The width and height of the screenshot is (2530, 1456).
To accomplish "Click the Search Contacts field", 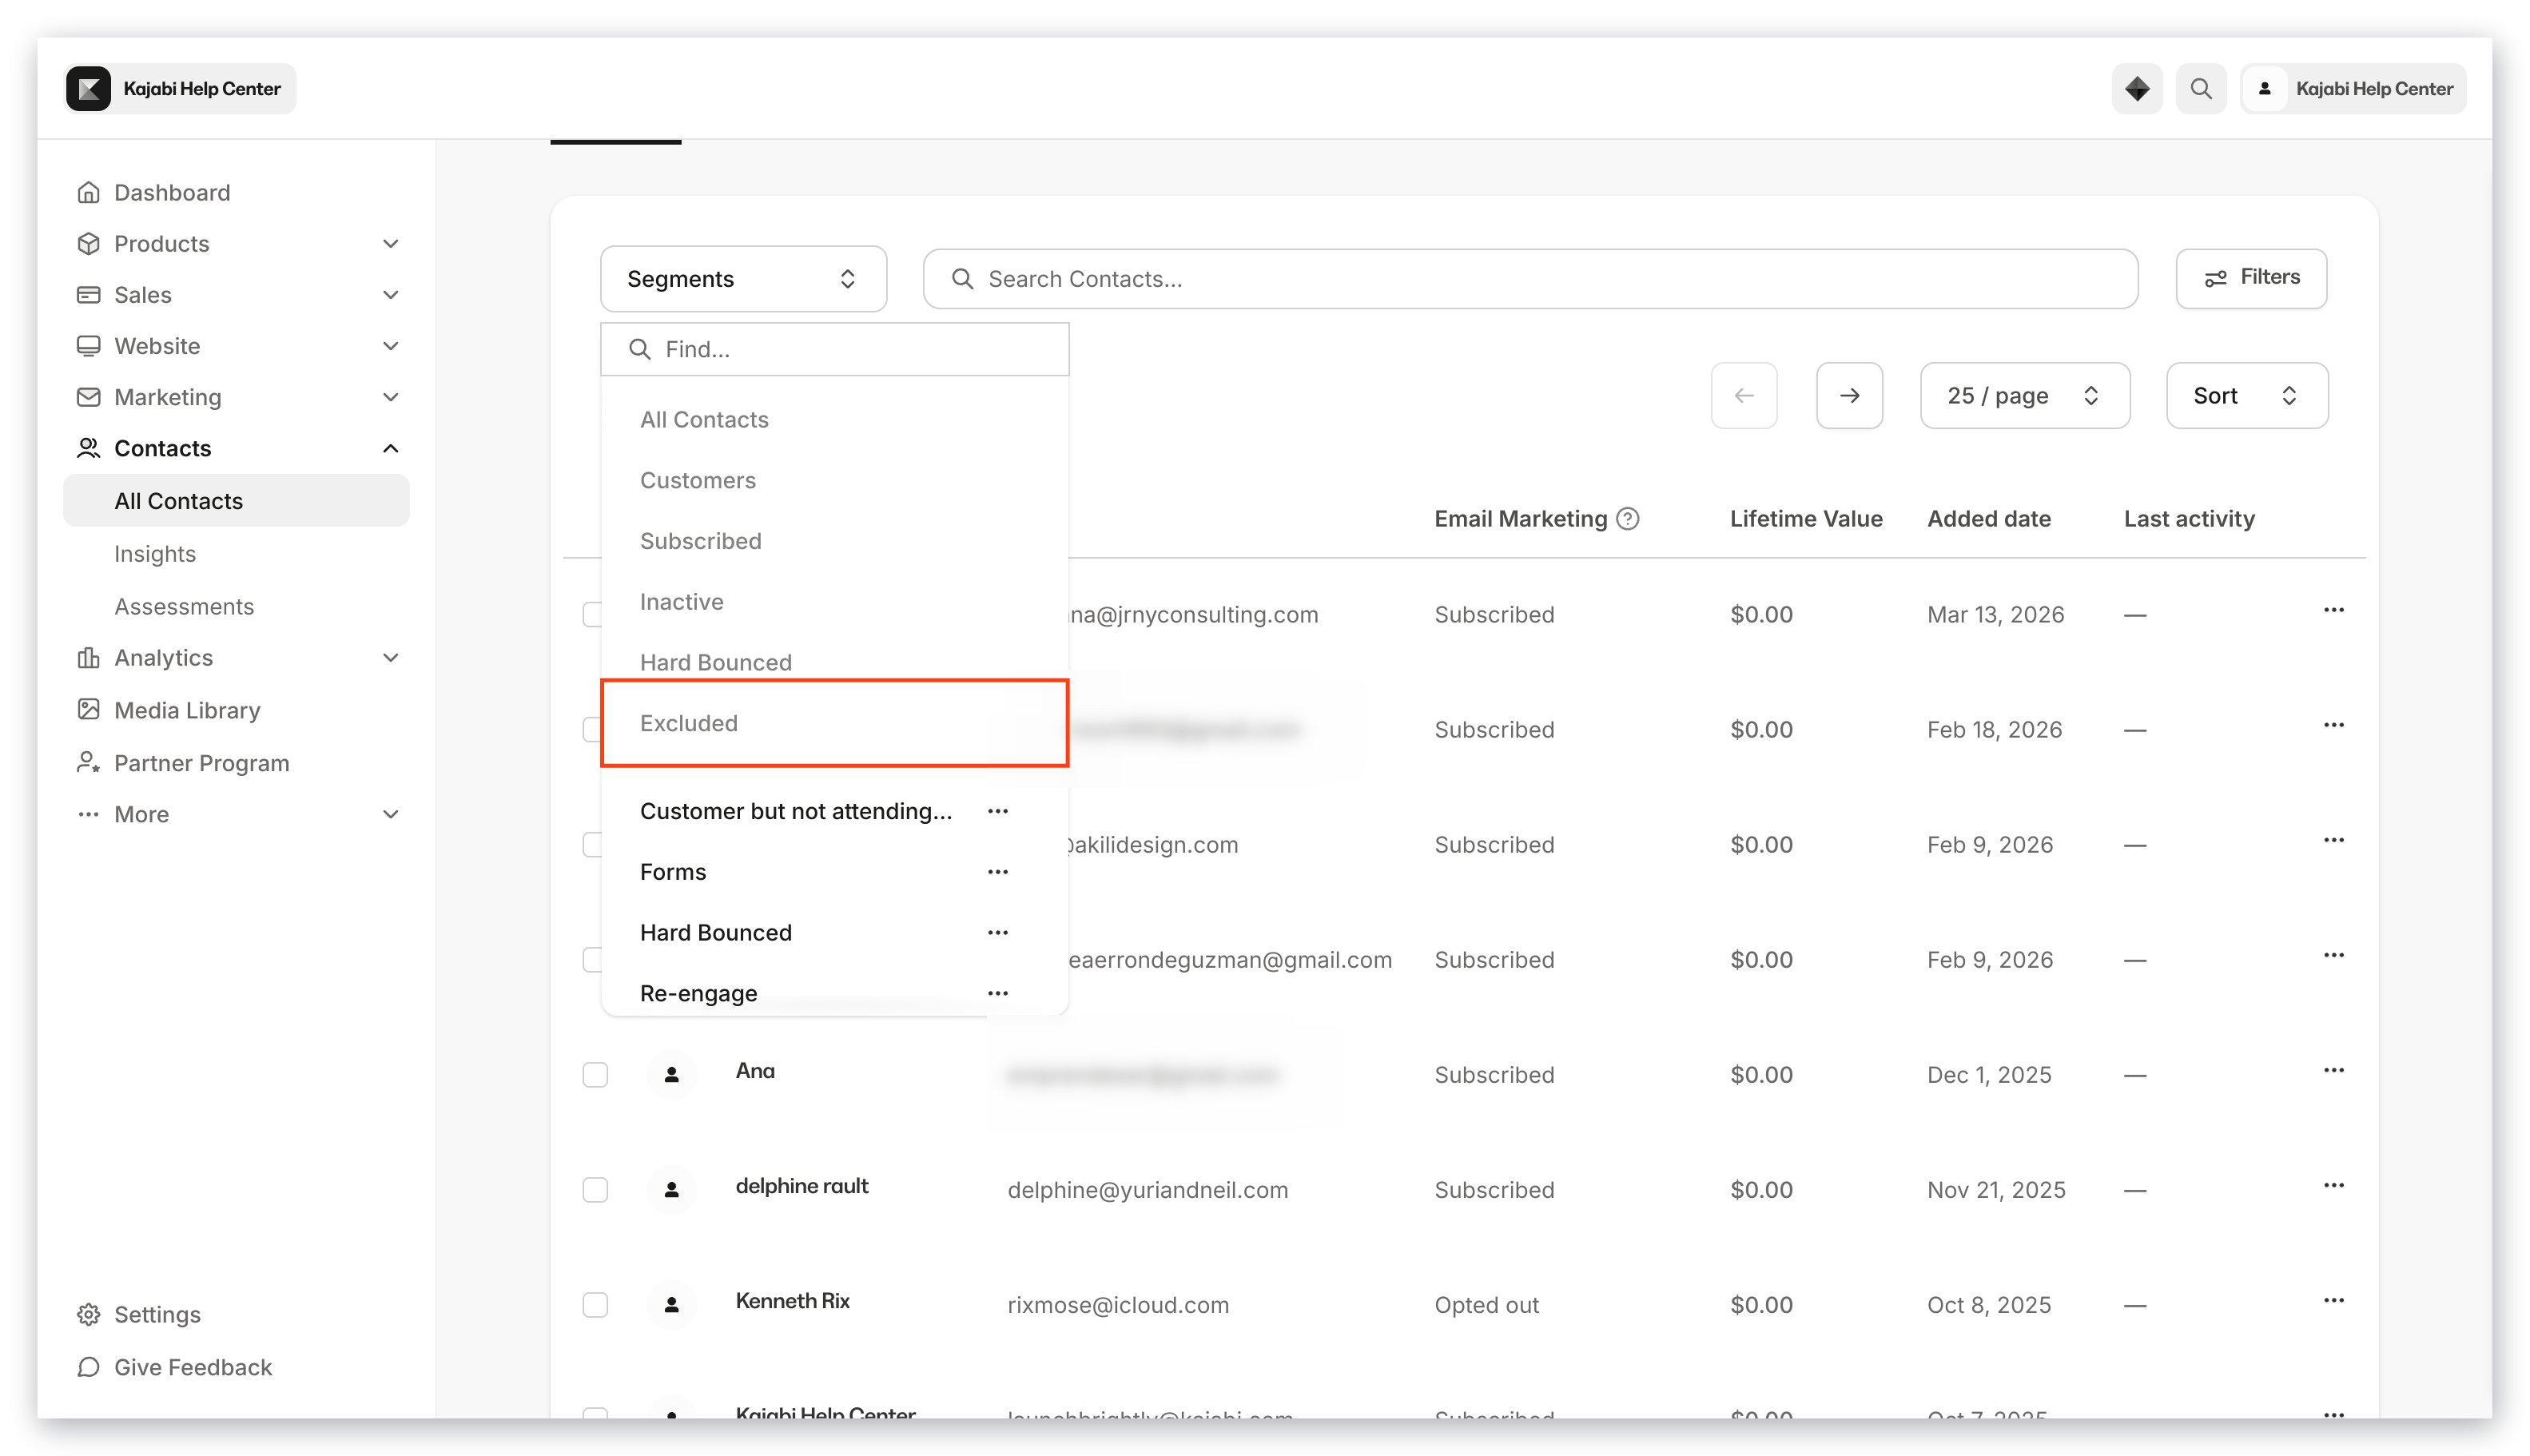I will coord(1530,279).
